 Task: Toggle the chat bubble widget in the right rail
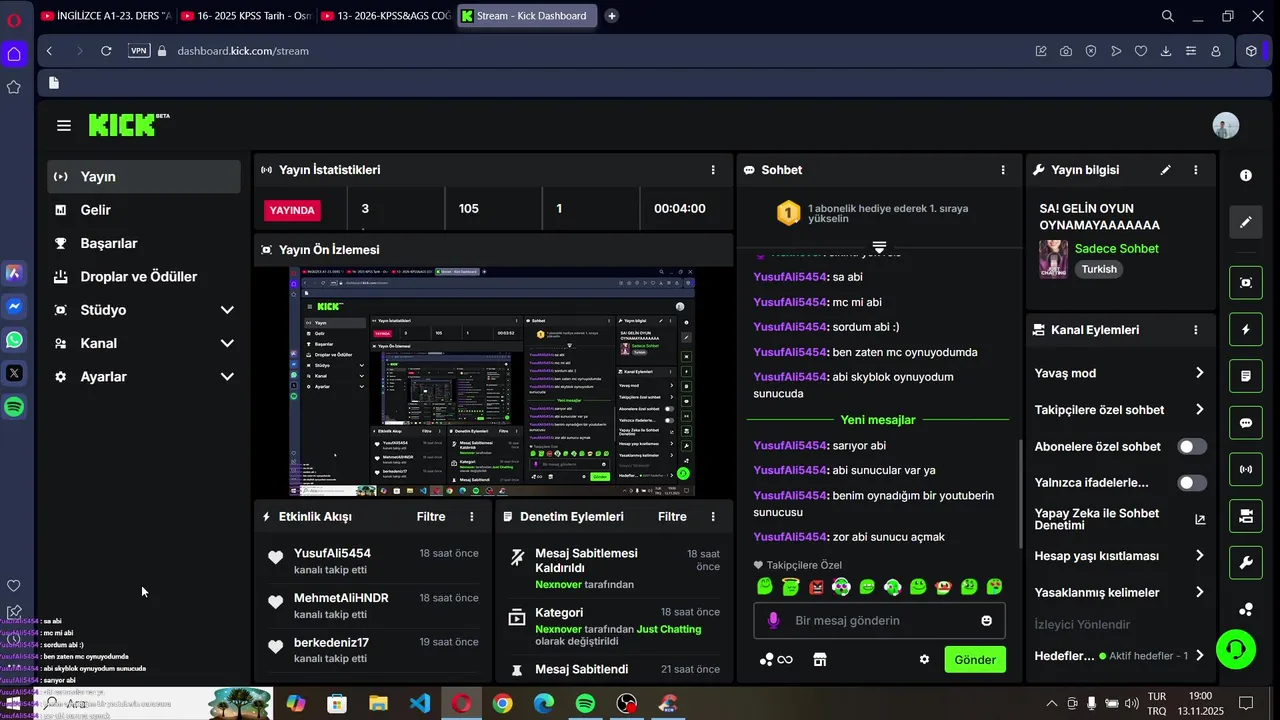point(1246,423)
